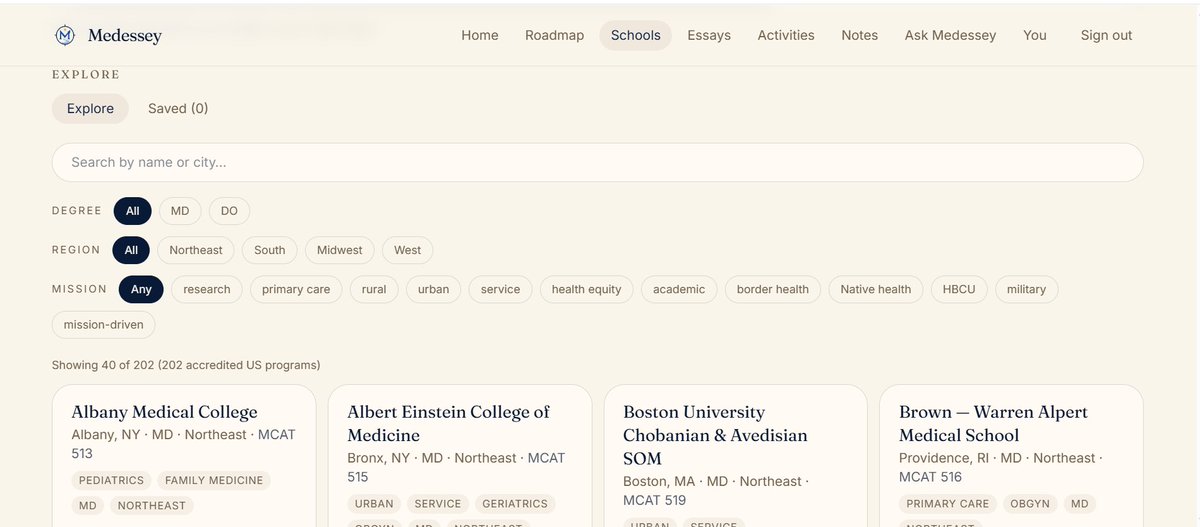Navigate to Activities

786,35
